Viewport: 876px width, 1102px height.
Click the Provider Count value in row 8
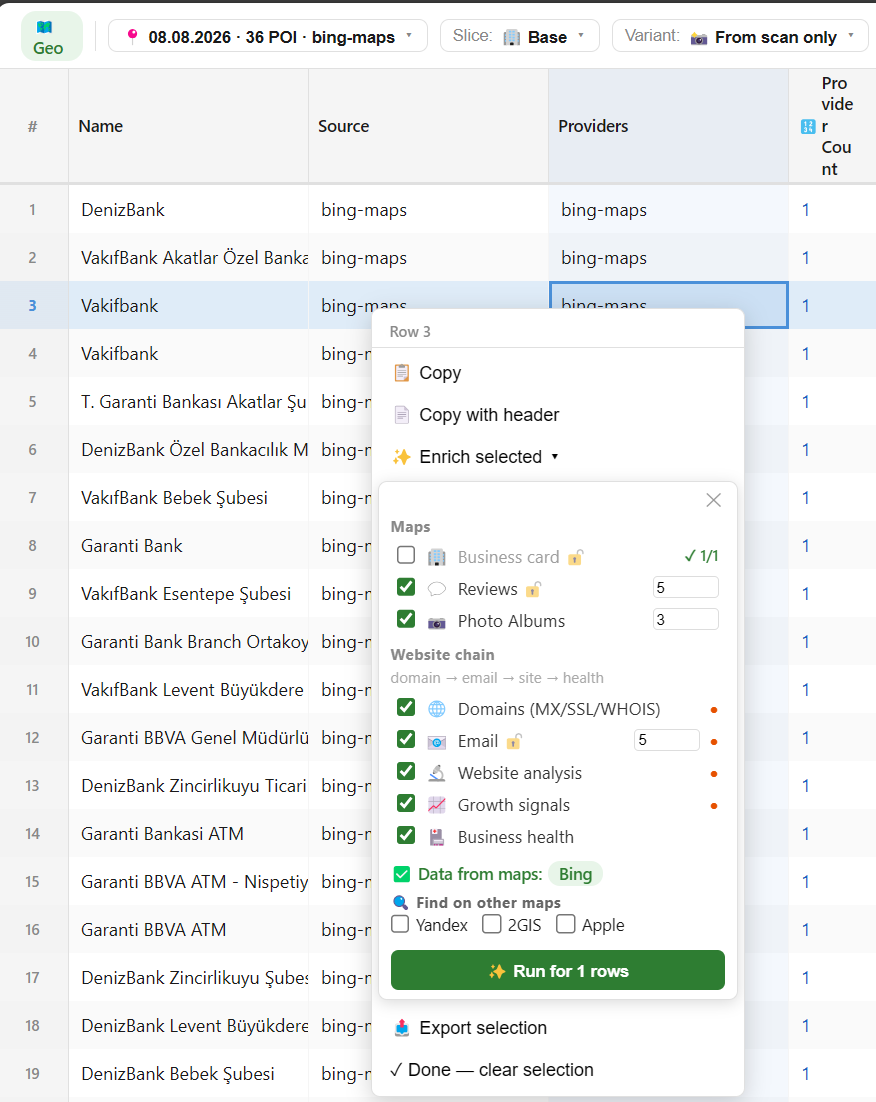point(806,545)
